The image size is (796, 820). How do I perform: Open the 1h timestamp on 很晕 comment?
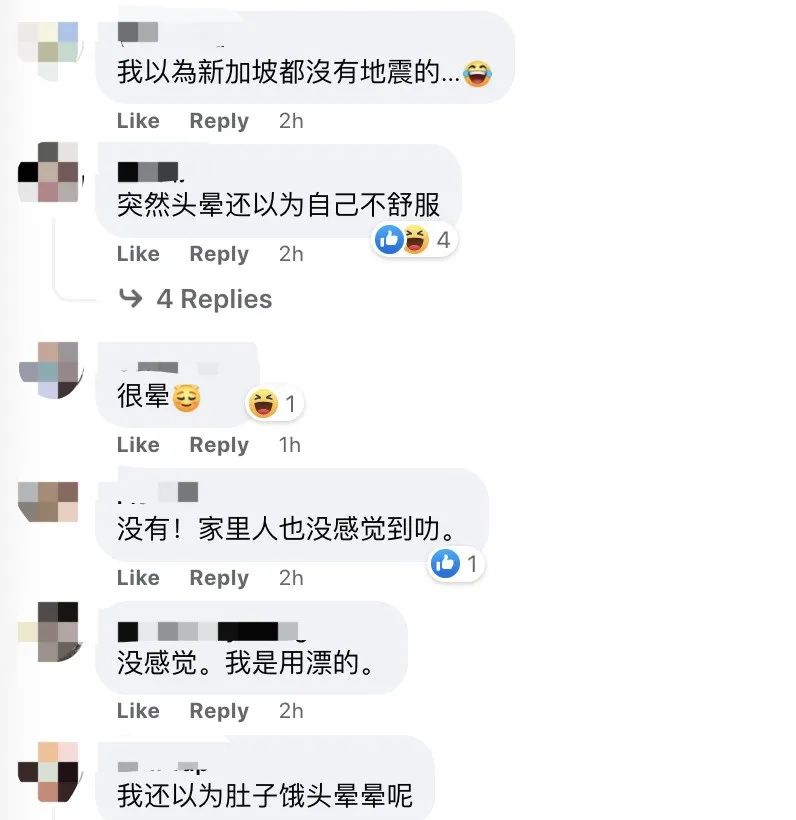pos(290,445)
